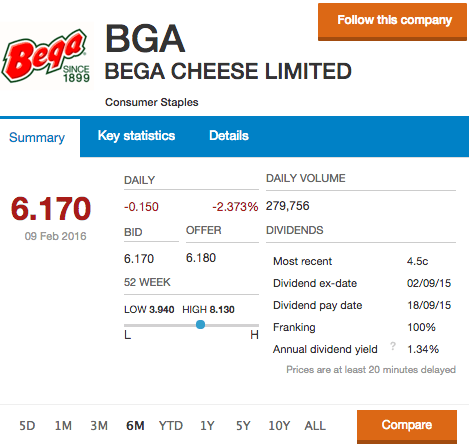This screenshot has height=448, width=469.
Task: Open the annual dividend yield help icon
Action: [393, 346]
